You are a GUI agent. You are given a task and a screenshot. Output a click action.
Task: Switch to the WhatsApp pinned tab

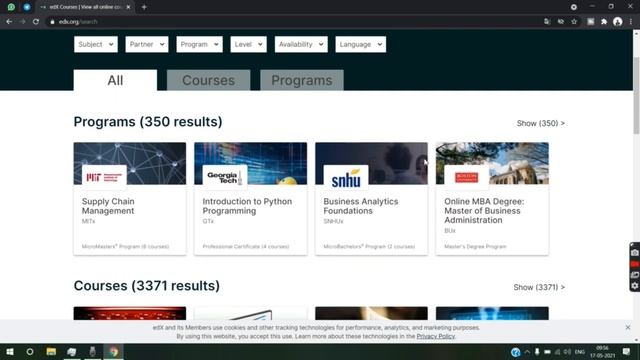[11, 7]
